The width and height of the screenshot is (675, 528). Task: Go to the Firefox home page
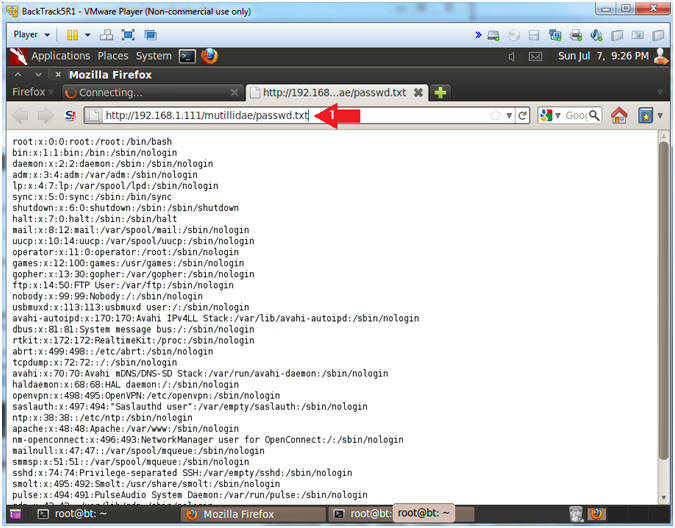pyautogui.click(x=619, y=115)
